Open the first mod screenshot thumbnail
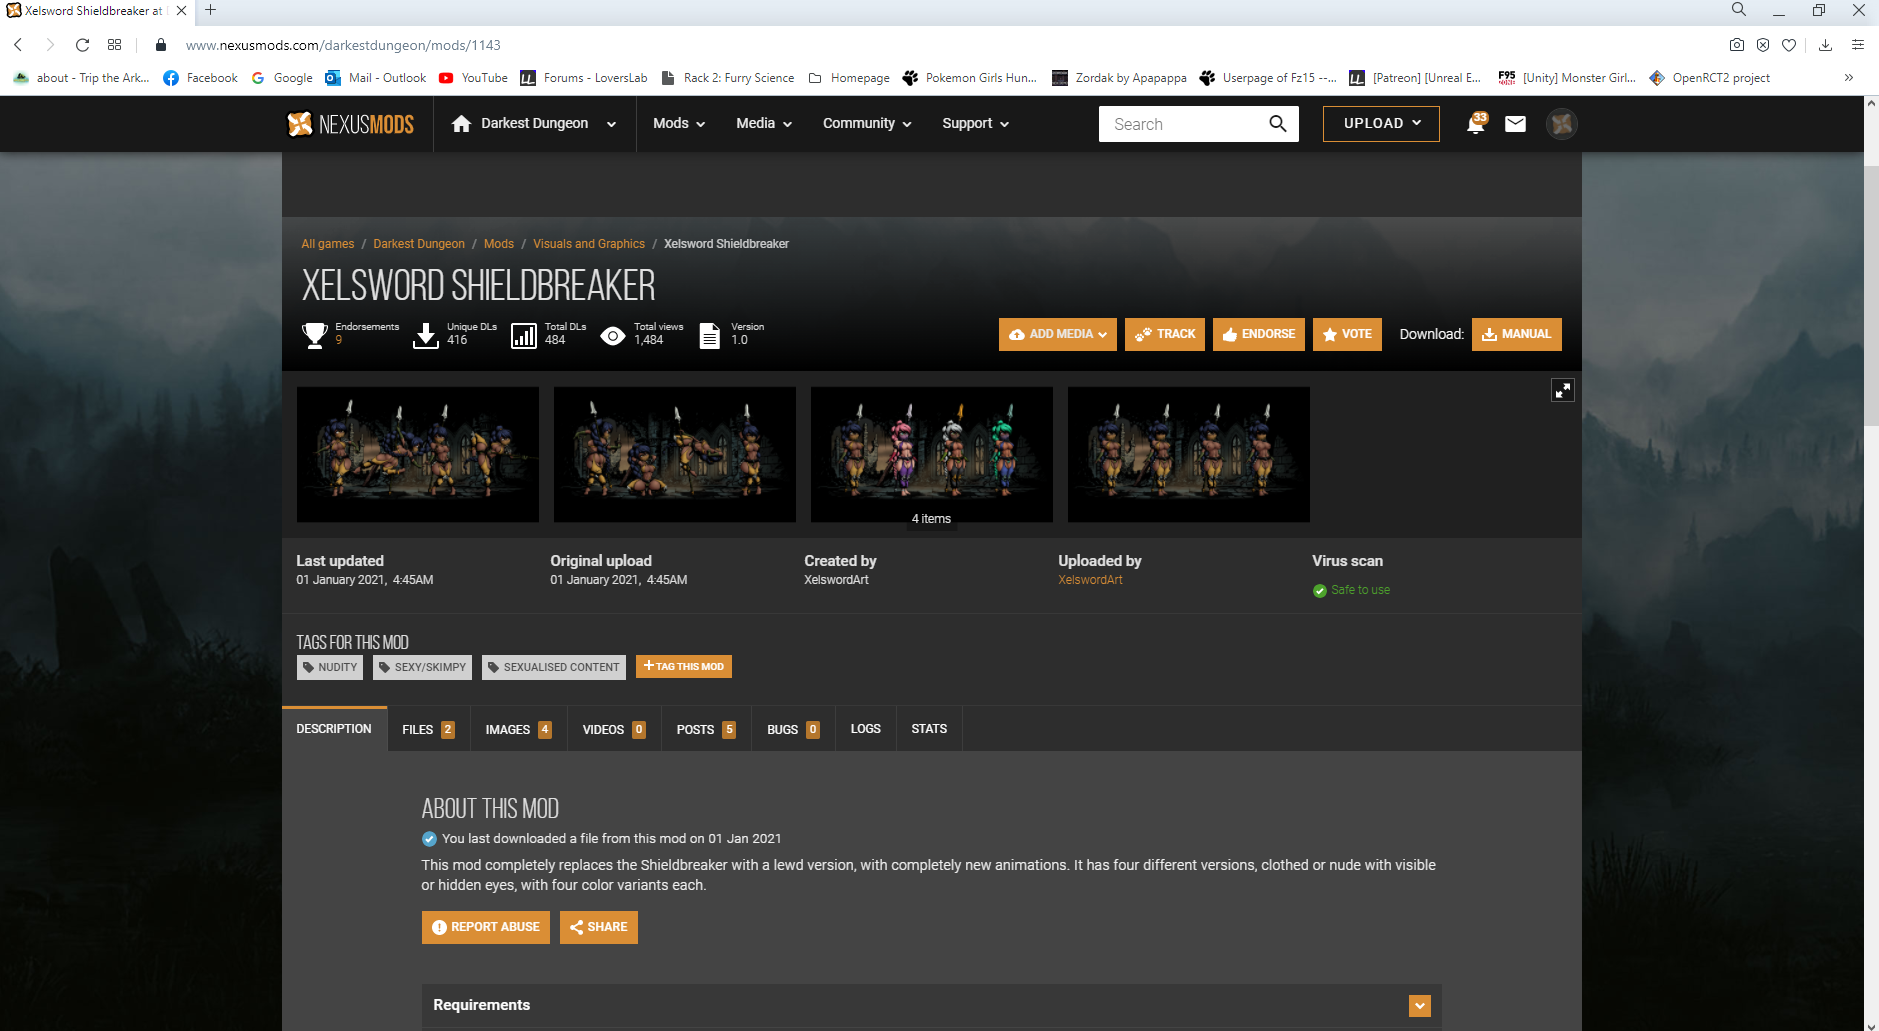Screen dimensions: 1879x1031 click(418, 455)
